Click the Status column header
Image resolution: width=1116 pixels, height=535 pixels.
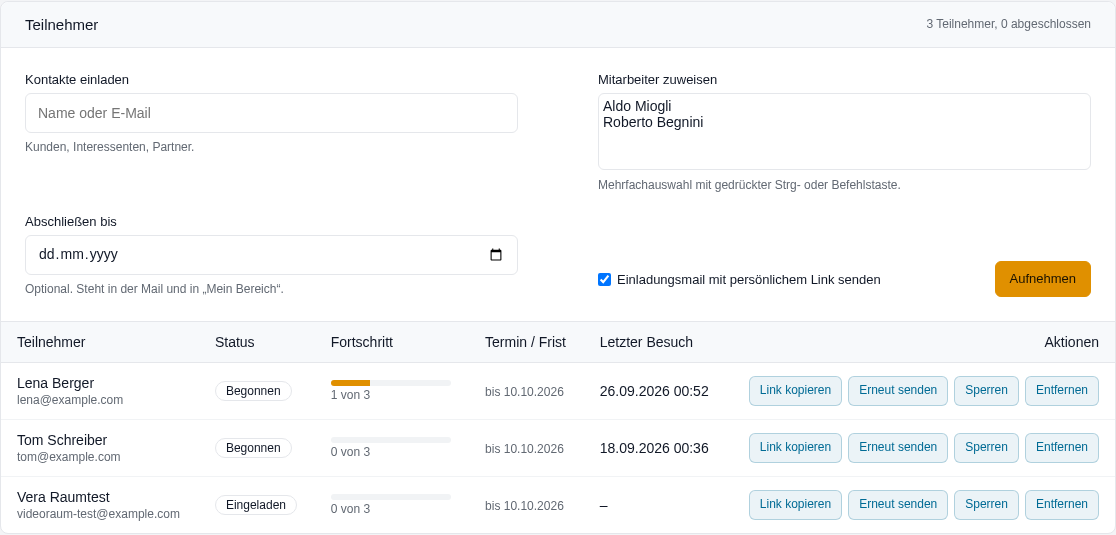[234, 342]
